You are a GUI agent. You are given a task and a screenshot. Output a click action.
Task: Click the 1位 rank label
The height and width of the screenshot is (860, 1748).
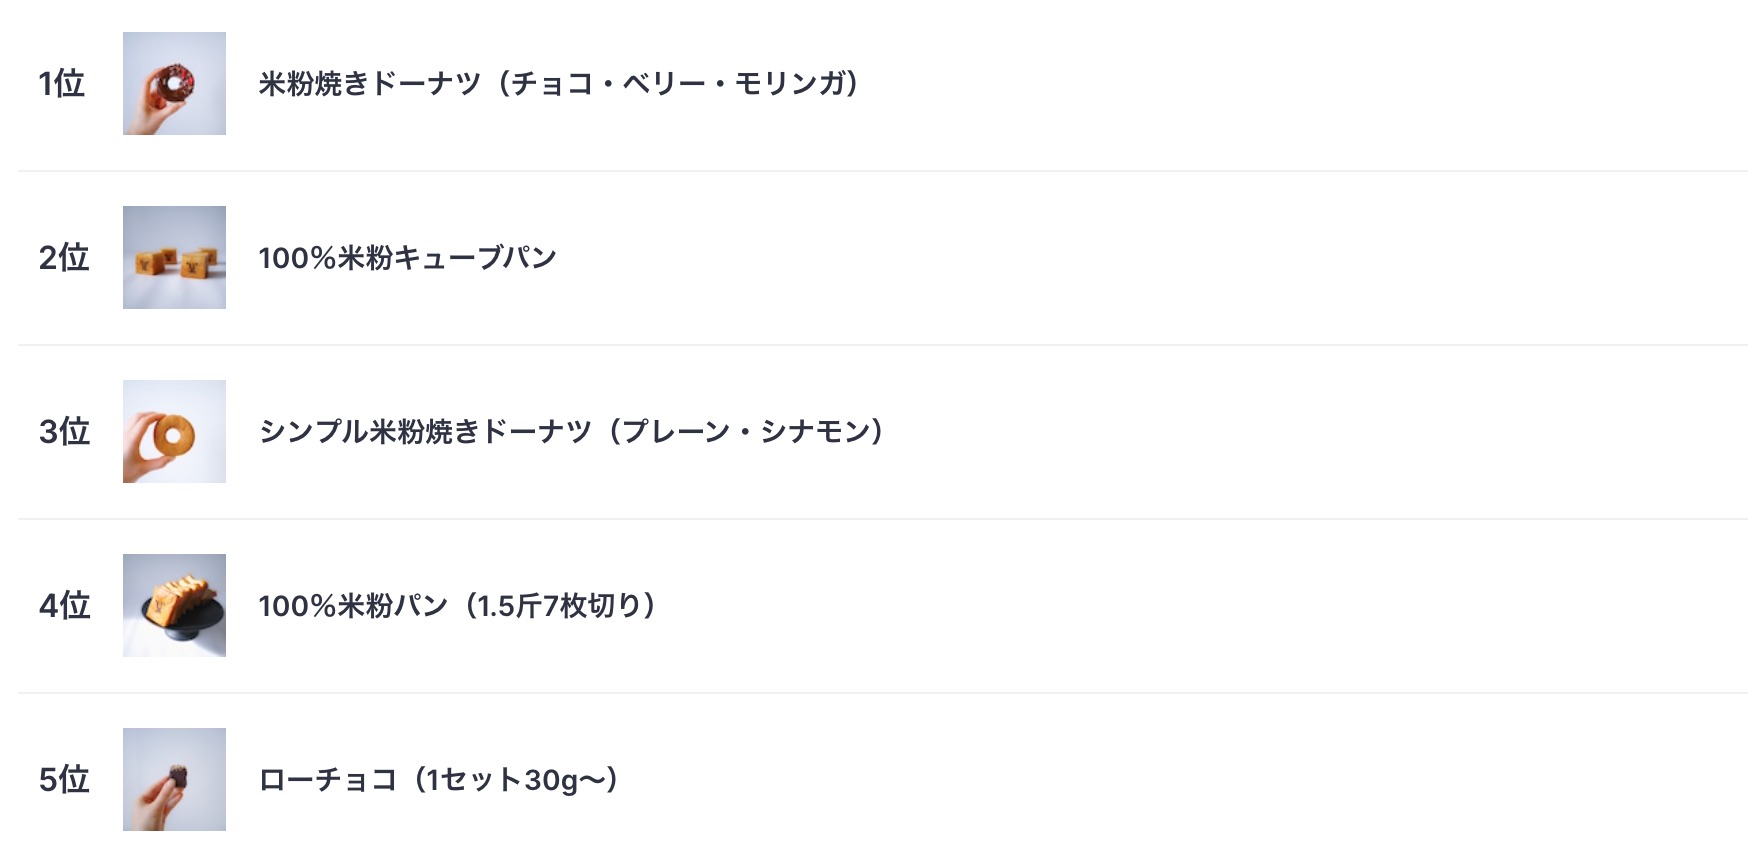click(62, 83)
